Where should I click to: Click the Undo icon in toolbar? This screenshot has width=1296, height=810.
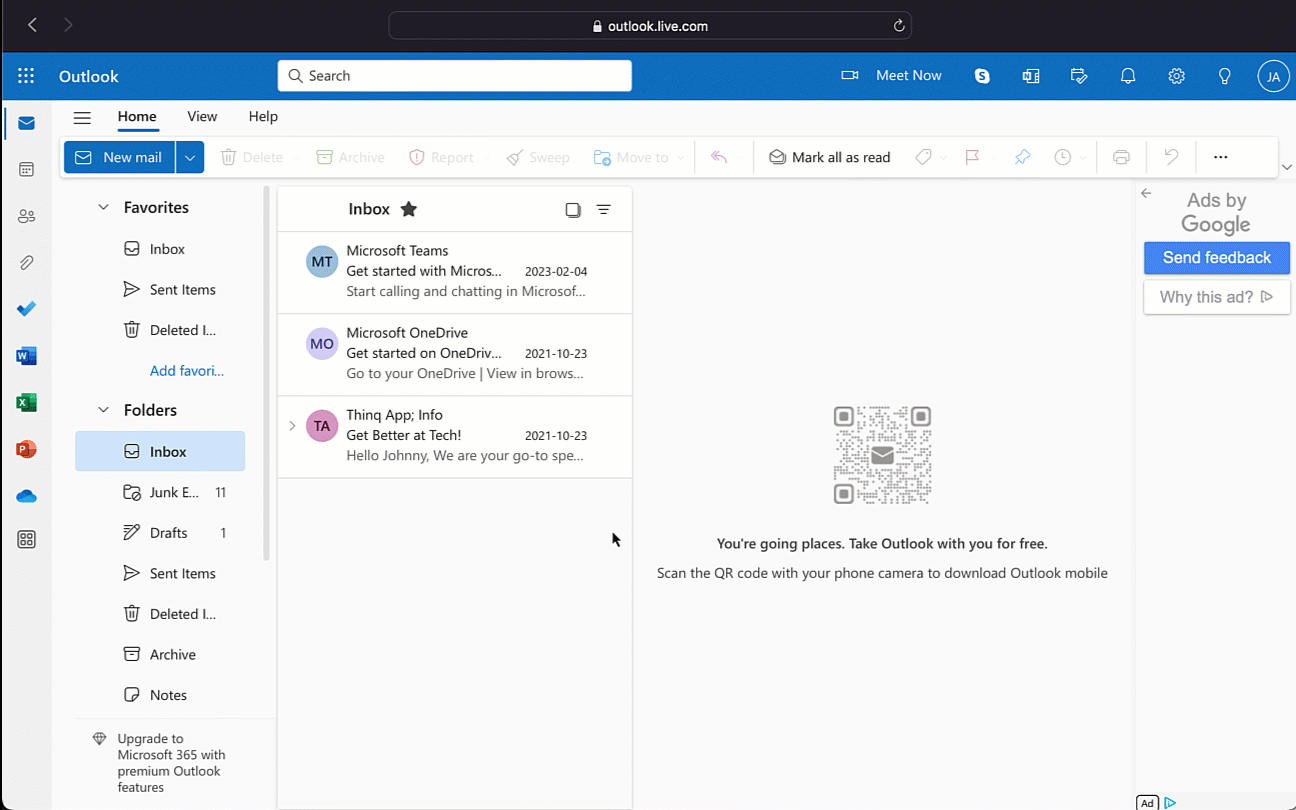tap(1171, 157)
